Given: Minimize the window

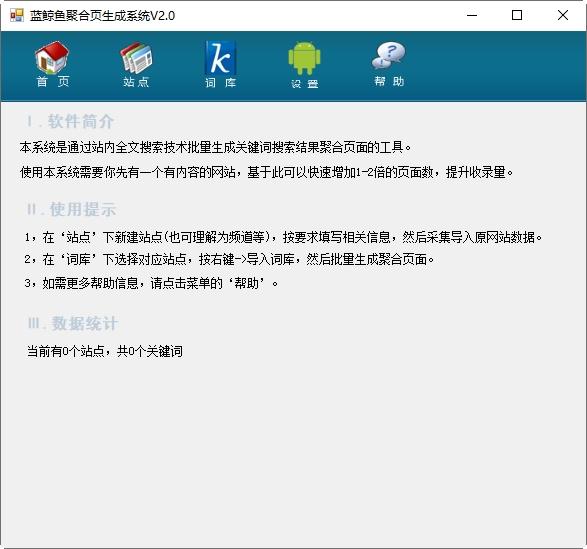Looking at the screenshot, I should pos(472,15).
